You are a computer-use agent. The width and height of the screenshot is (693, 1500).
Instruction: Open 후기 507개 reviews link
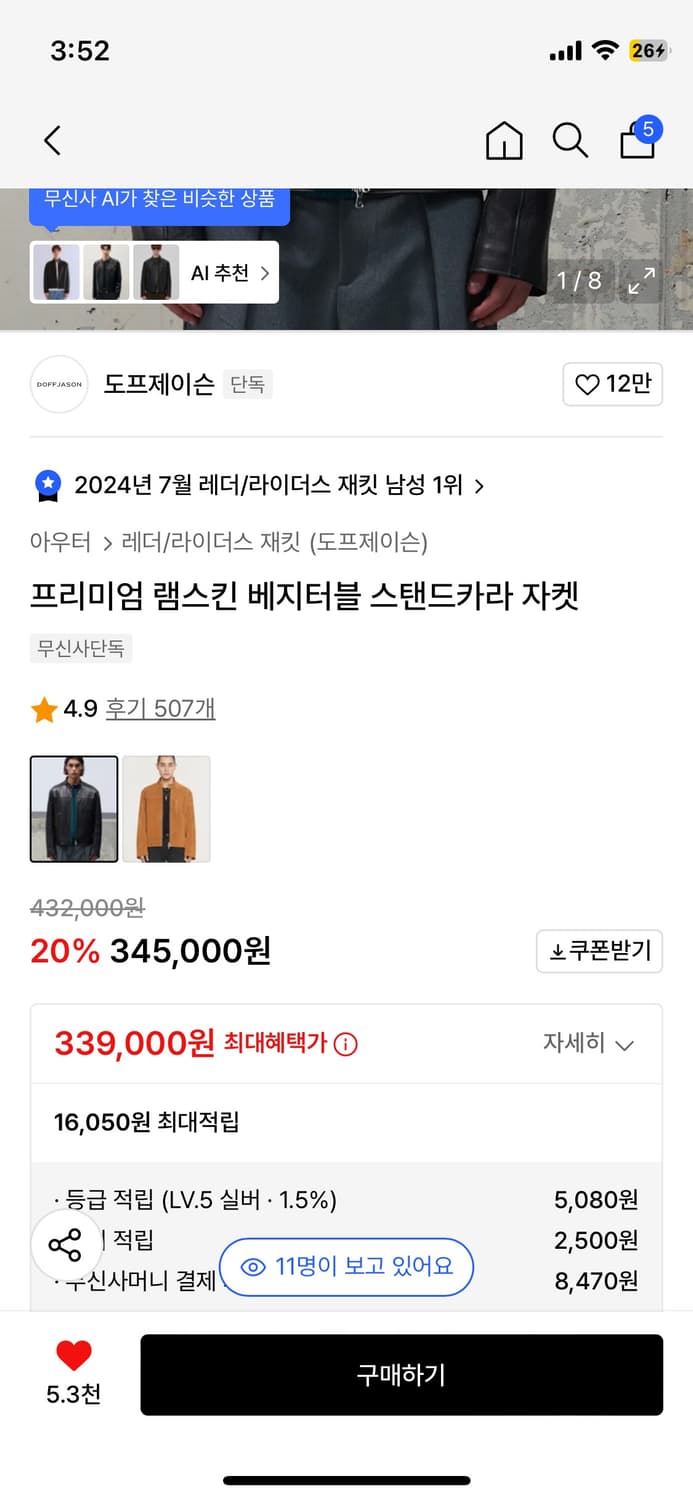tap(160, 709)
